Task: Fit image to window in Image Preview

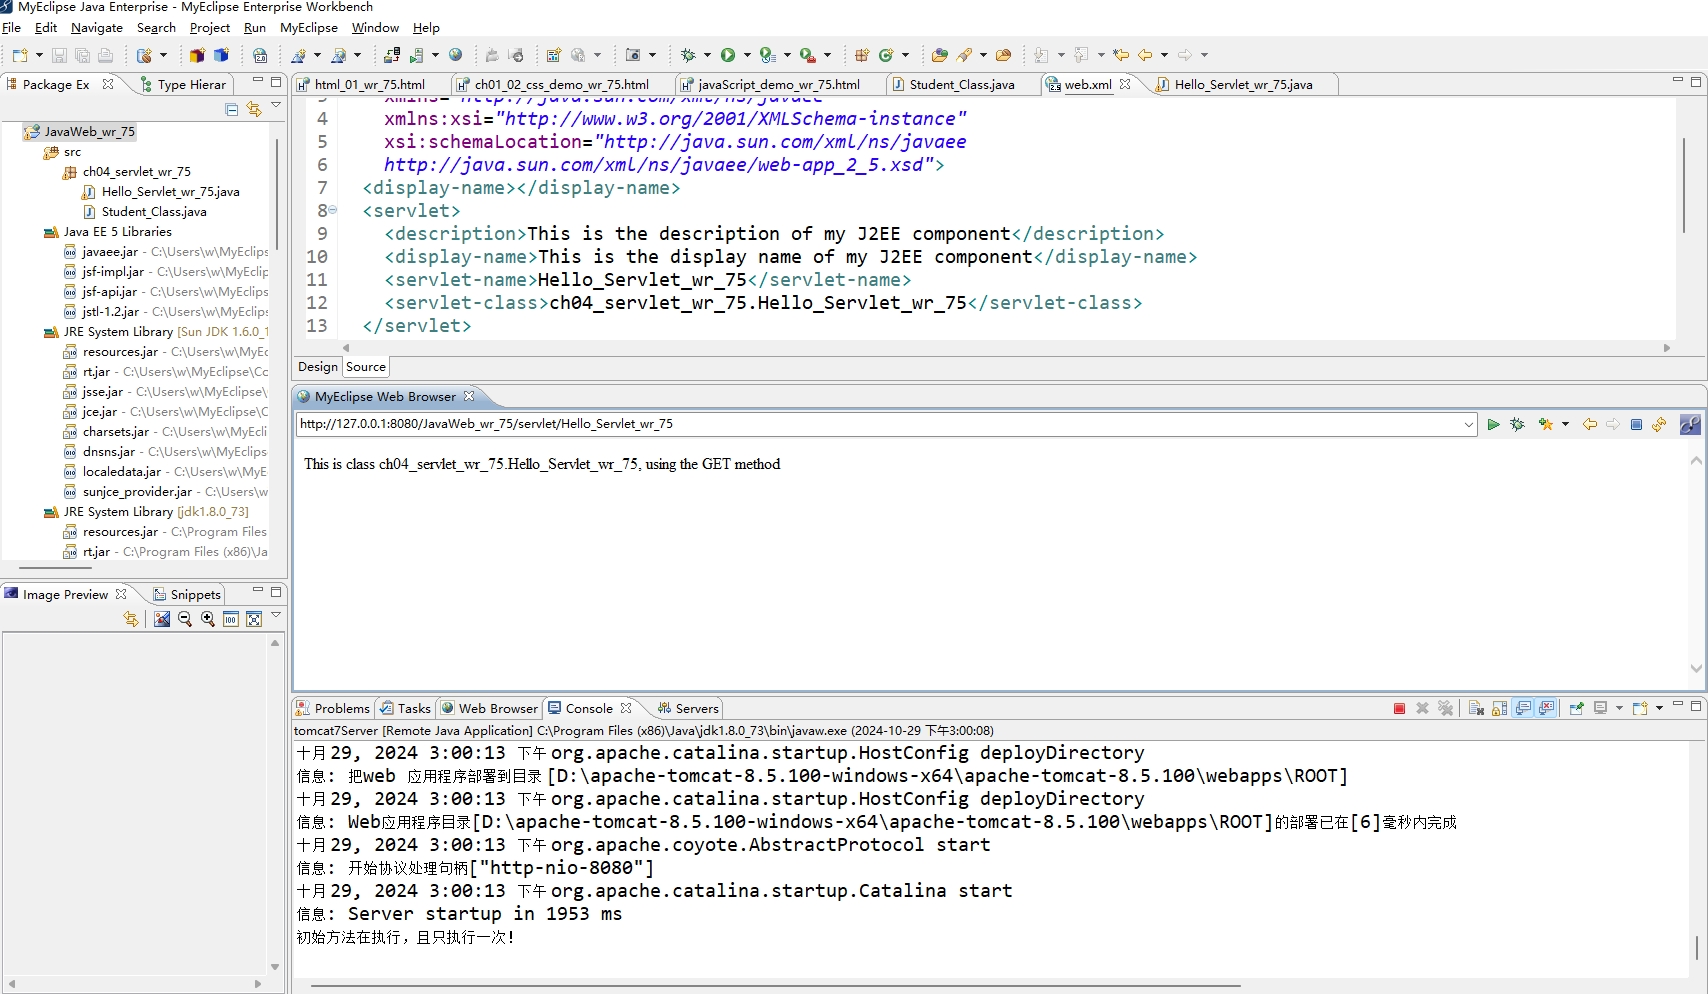Action: coord(254,619)
